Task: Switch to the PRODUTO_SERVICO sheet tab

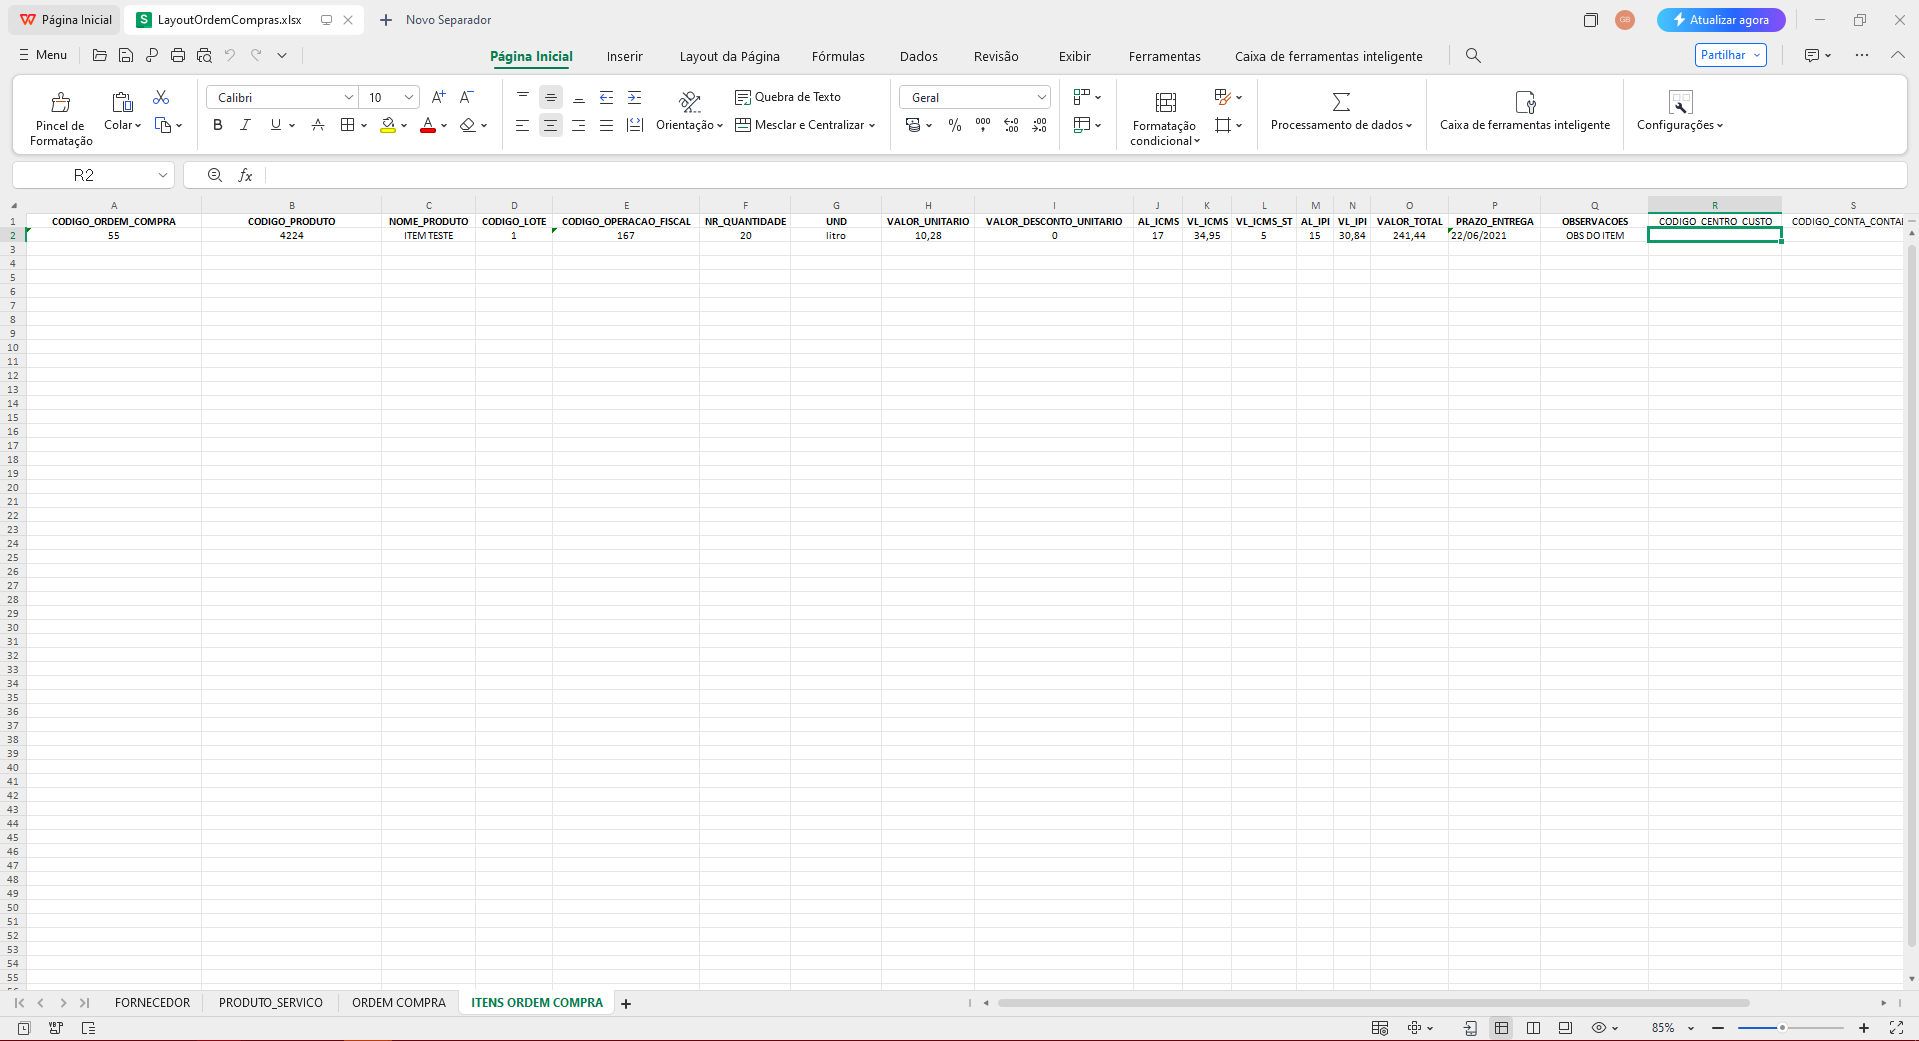Action: (x=271, y=1002)
